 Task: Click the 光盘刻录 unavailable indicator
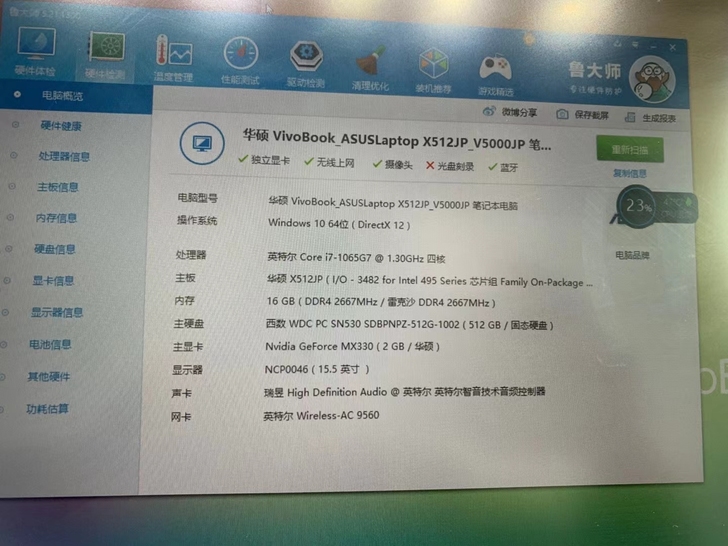[x=450, y=166]
